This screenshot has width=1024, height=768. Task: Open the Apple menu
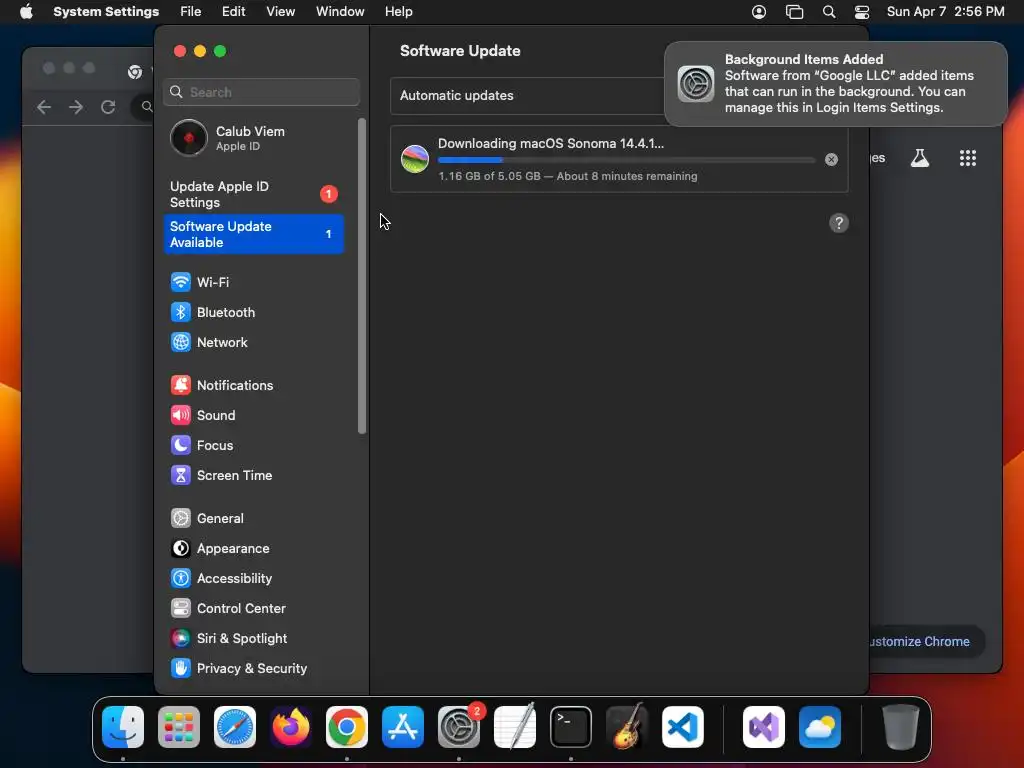(x=26, y=12)
